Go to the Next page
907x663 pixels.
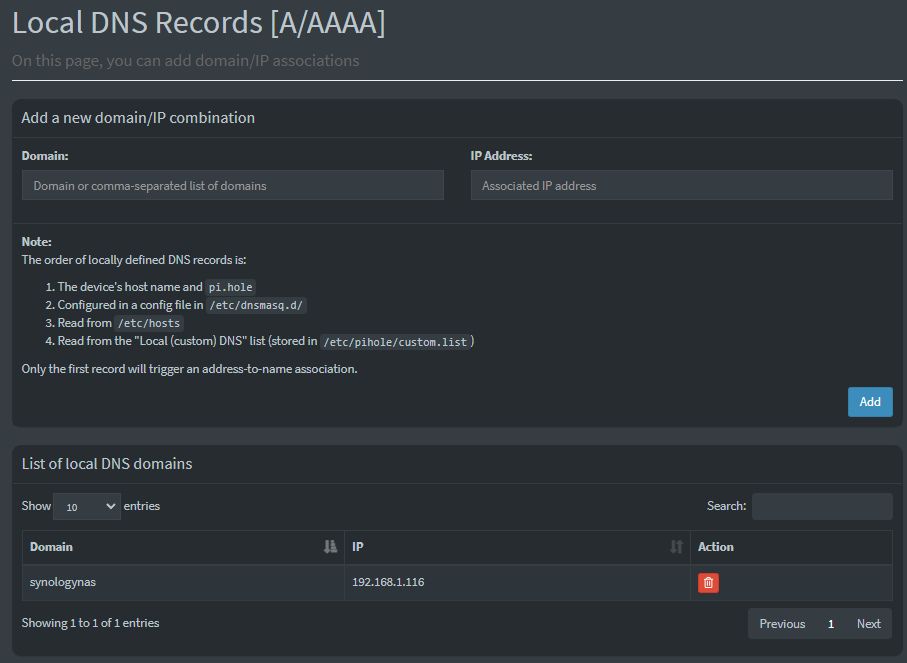pos(868,624)
